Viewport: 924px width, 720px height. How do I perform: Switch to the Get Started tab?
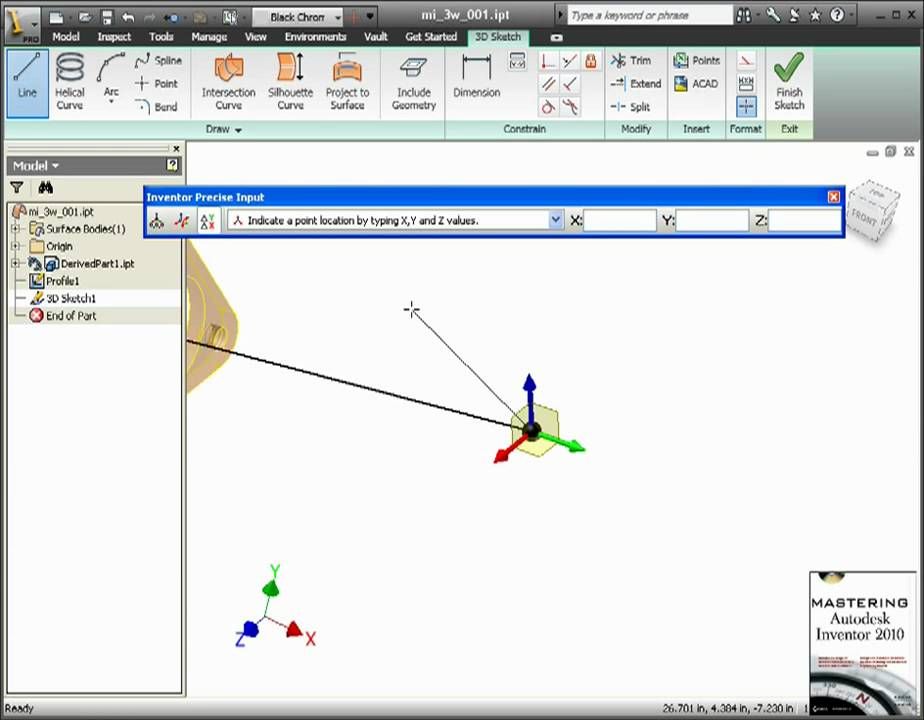pyautogui.click(x=430, y=36)
